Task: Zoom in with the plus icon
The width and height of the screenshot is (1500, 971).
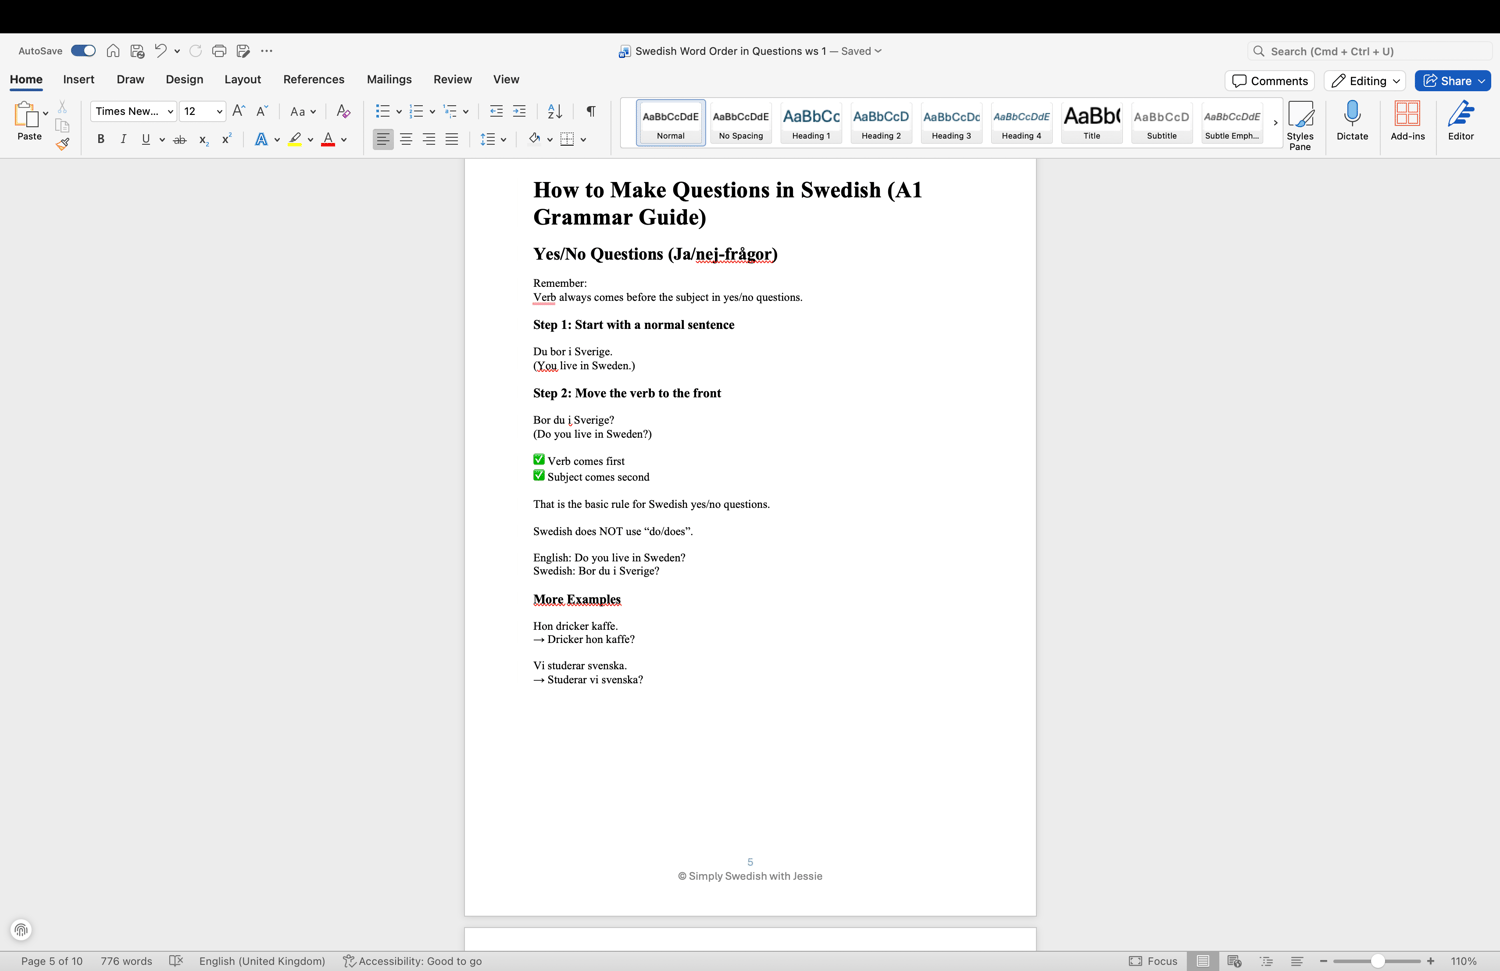Action: pyautogui.click(x=1431, y=961)
